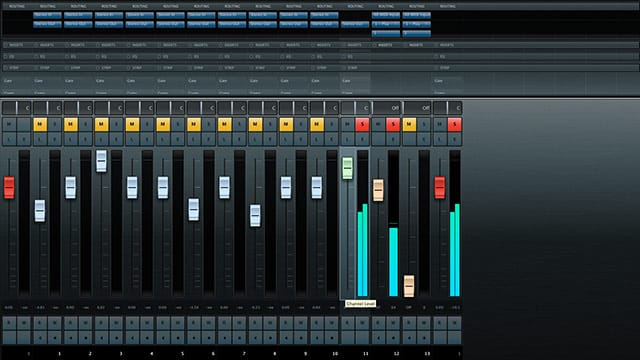This screenshot has height=360, width=640.
Task: Click INSERTS section header on channel 12
Action: [386, 45]
